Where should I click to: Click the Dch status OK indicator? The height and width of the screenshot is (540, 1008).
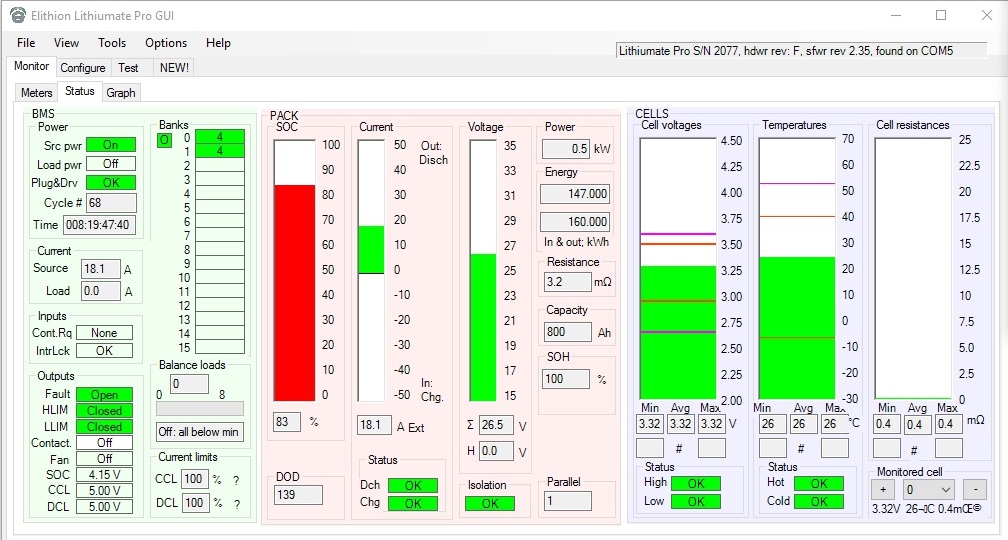coord(413,485)
